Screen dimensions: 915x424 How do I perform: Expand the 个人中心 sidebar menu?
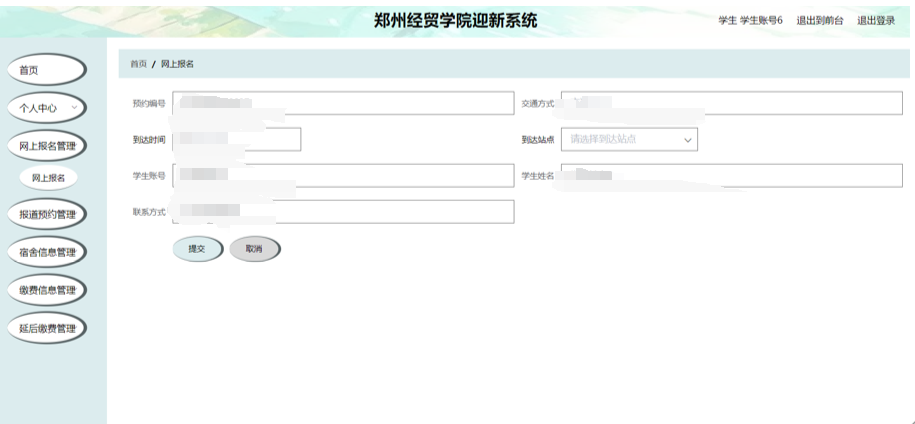click(46, 108)
